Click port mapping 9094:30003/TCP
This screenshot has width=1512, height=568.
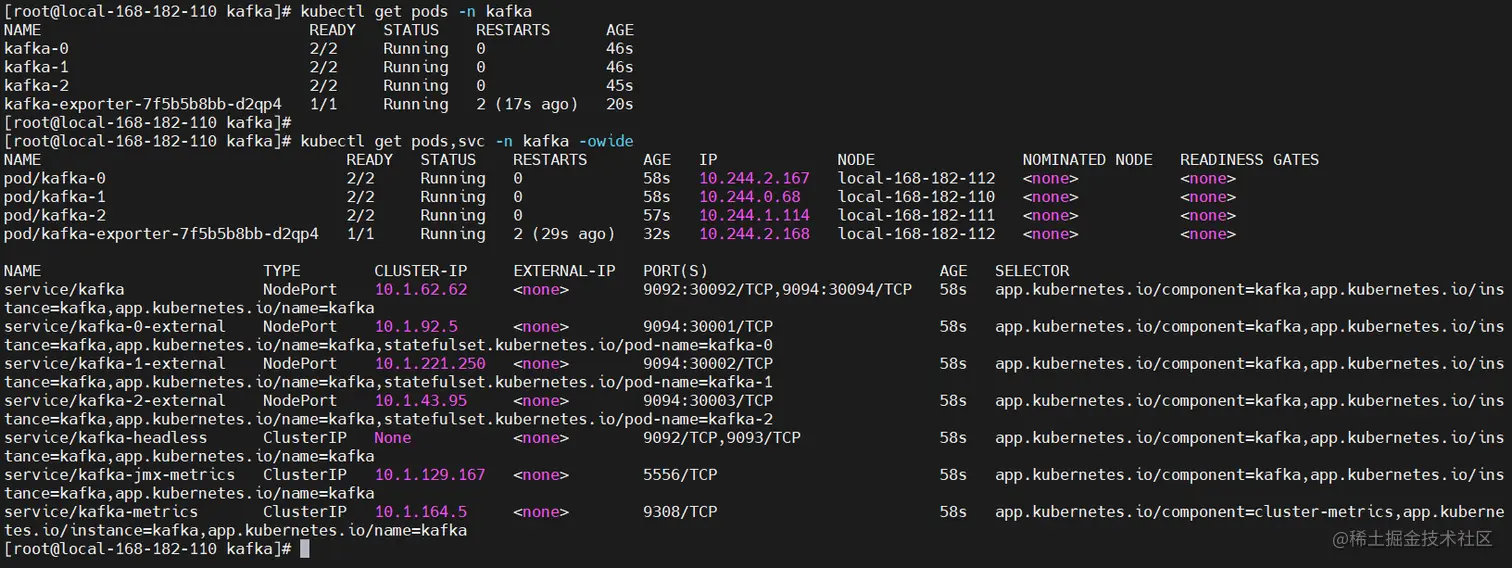tap(708, 400)
